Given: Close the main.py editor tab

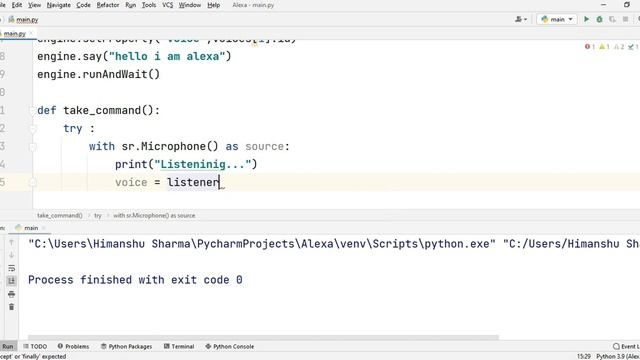Looking at the screenshot, I should coord(31,33).
